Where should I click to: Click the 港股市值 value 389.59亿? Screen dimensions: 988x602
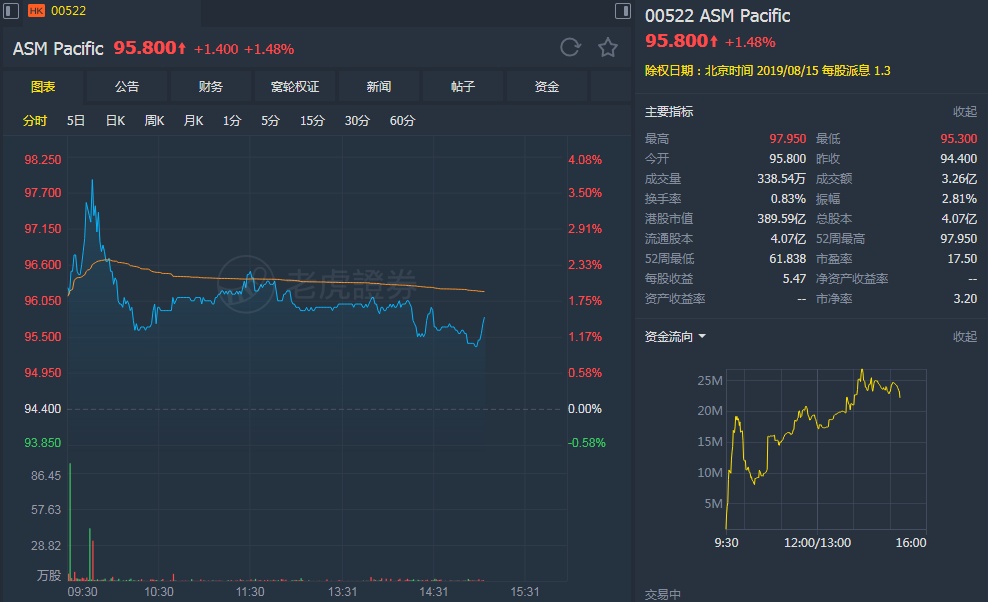(x=781, y=219)
